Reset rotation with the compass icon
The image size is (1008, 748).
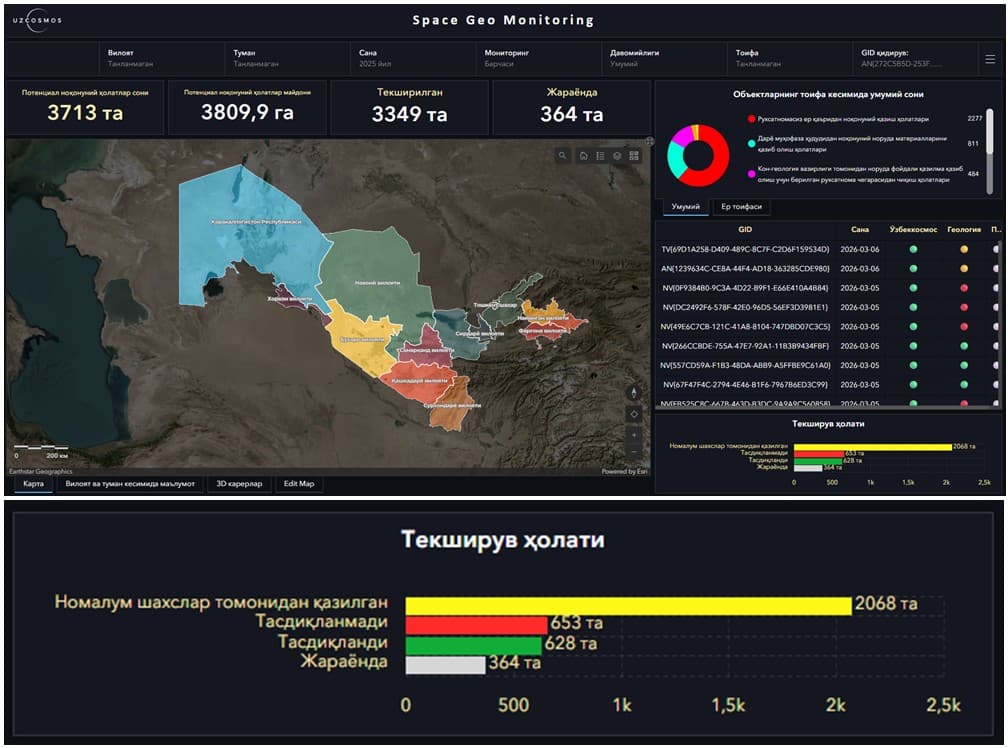[x=633, y=392]
